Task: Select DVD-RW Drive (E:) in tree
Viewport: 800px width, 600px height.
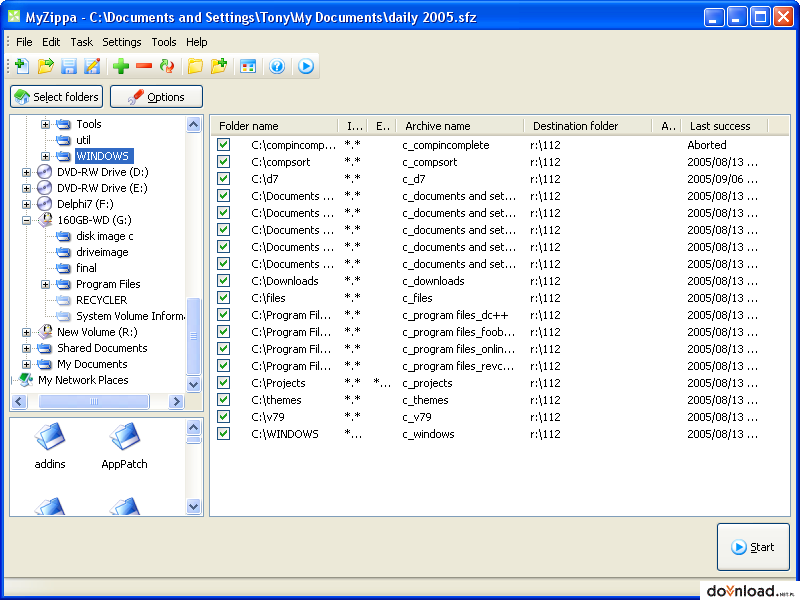Action: pos(102,188)
